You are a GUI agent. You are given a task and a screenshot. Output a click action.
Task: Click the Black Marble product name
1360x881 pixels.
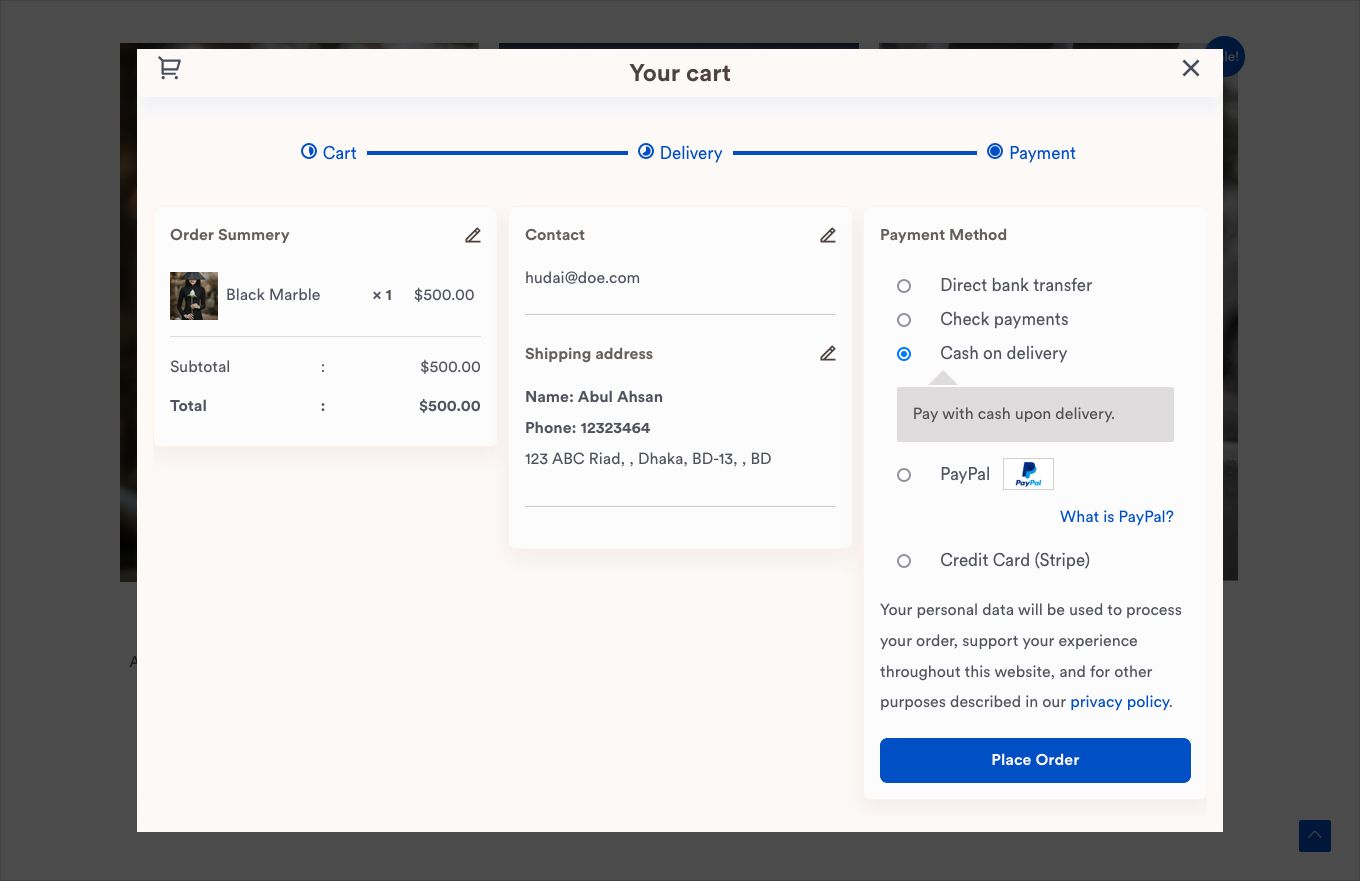point(273,295)
